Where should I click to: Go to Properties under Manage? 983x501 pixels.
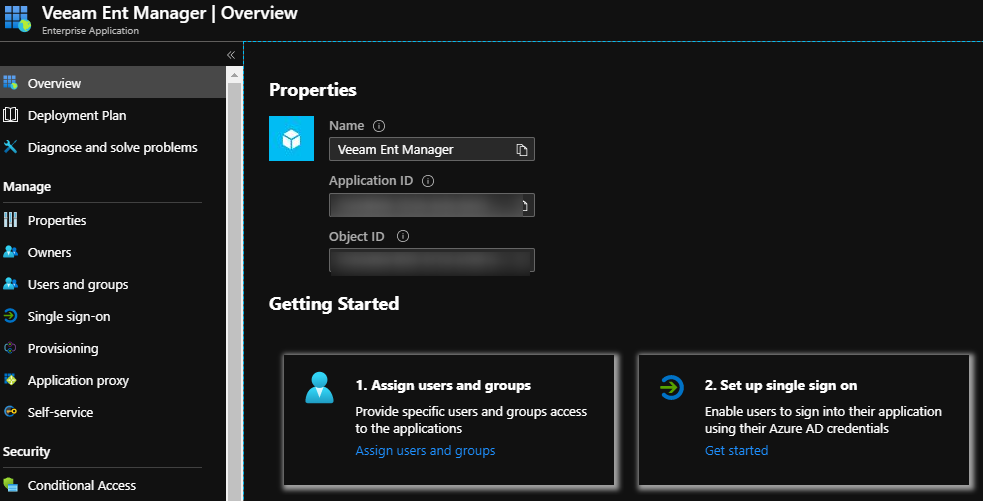point(57,220)
